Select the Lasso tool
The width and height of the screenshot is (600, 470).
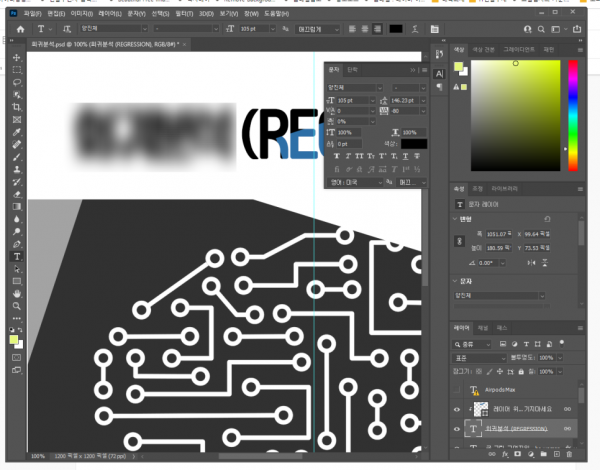tap(16, 82)
